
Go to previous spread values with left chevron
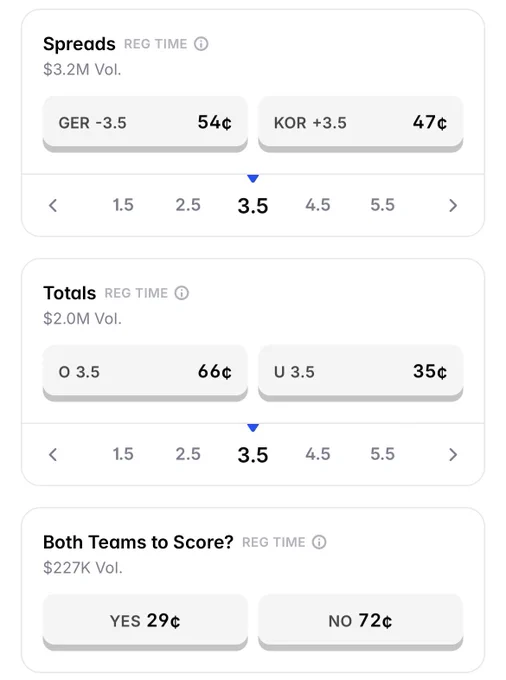(53, 205)
